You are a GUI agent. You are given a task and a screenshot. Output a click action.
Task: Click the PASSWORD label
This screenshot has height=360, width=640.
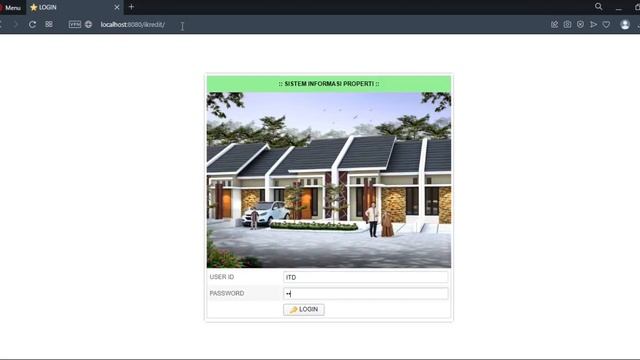point(227,293)
